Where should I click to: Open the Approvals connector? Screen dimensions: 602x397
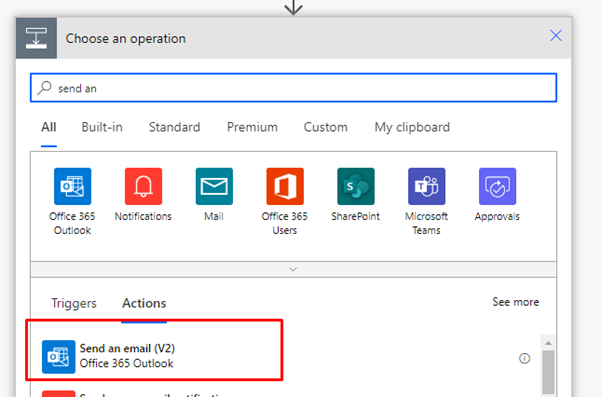click(x=497, y=195)
